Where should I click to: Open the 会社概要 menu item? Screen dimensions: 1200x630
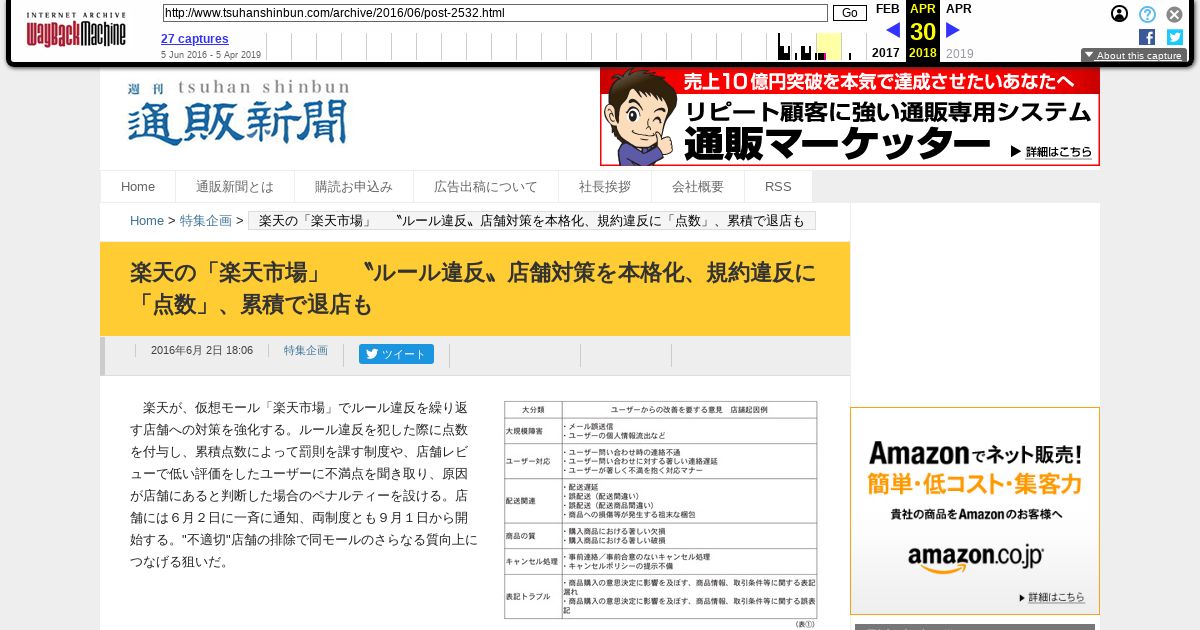click(698, 187)
